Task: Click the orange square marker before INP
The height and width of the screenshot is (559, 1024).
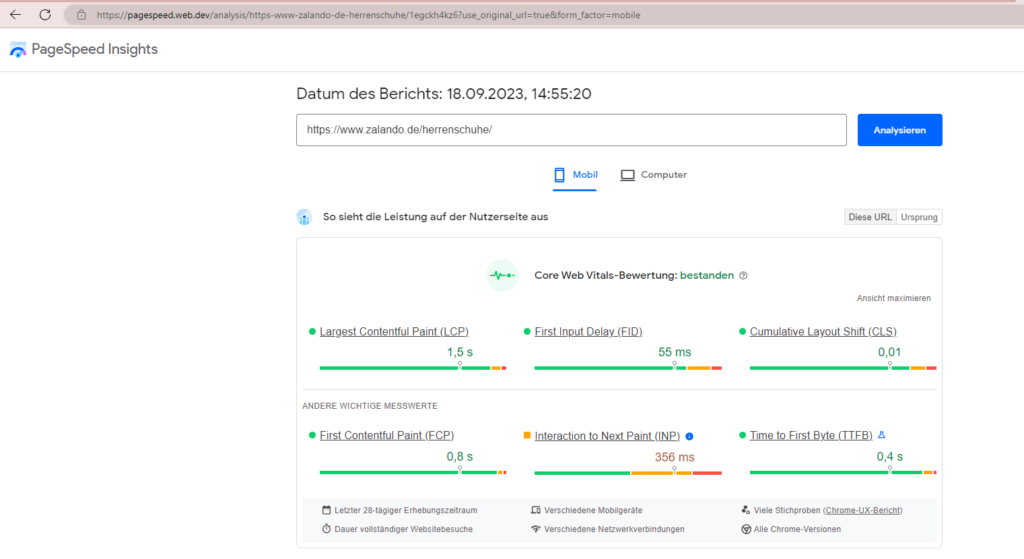Action: pos(527,436)
